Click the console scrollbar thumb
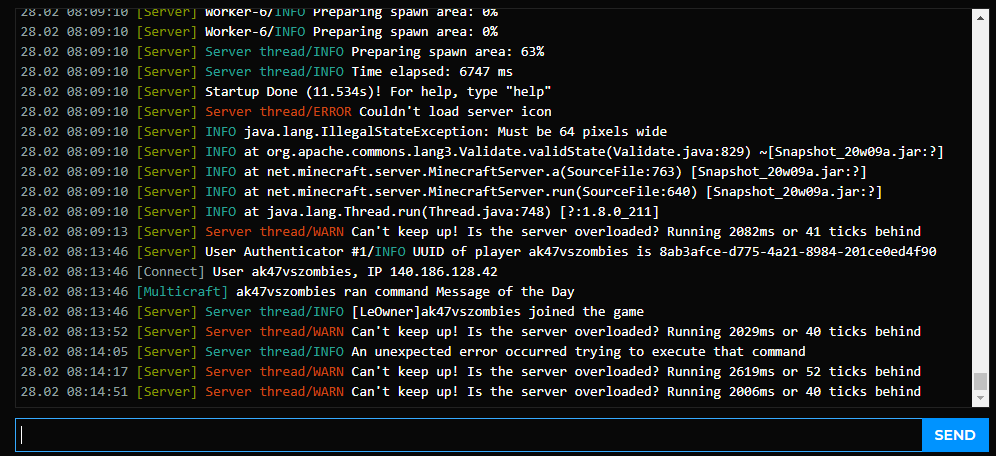Screen dimensions: 996x456 point(981,382)
